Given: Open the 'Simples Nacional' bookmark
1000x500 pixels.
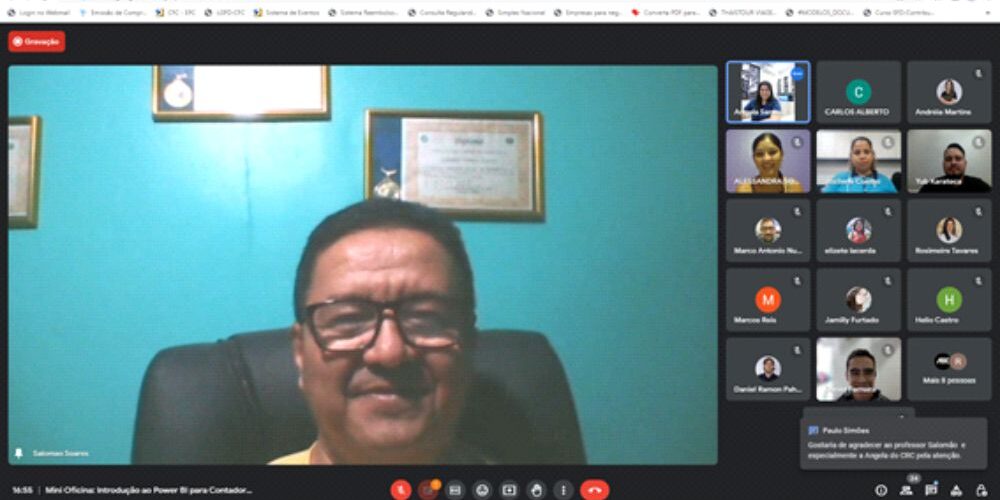Looking at the screenshot, I should click(x=517, y=13).
